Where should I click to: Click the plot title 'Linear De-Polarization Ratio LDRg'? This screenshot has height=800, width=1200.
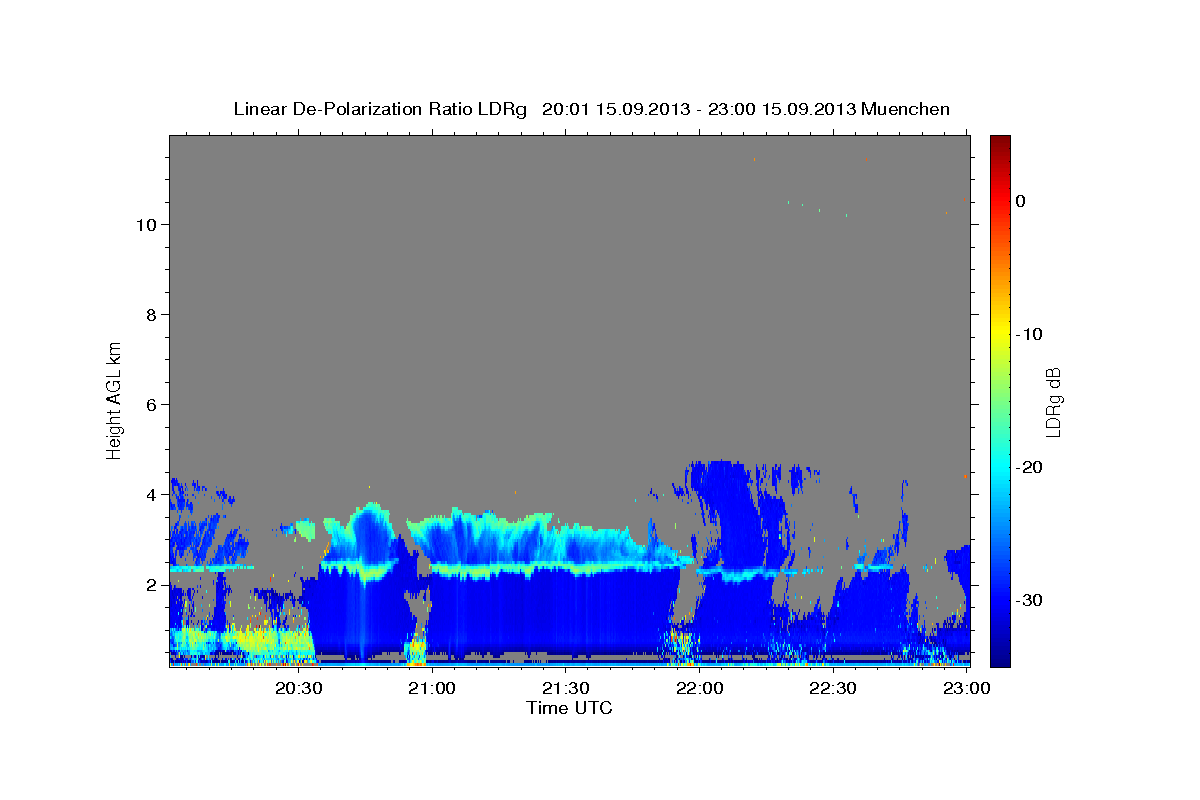pyautogui.click(x=380, y=109)
